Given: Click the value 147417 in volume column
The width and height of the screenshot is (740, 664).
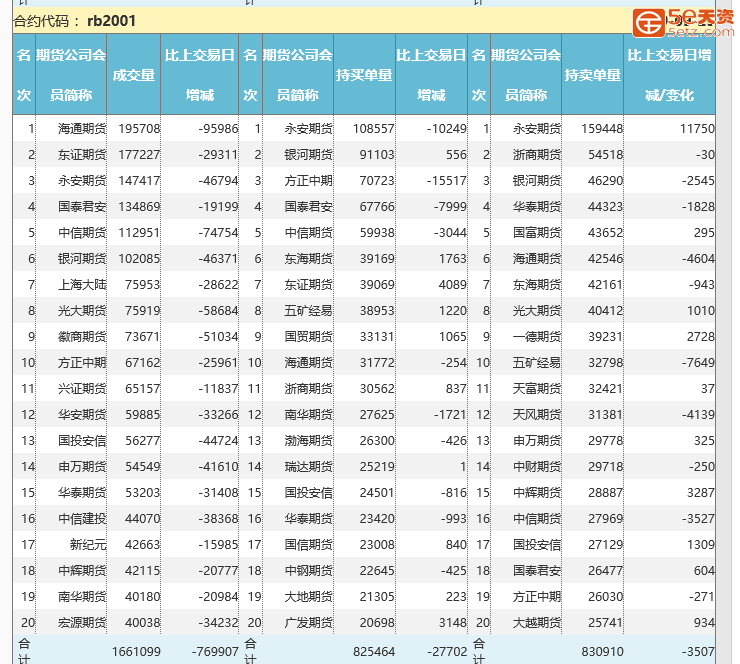Looking at the screenshot, I should 139,180.
